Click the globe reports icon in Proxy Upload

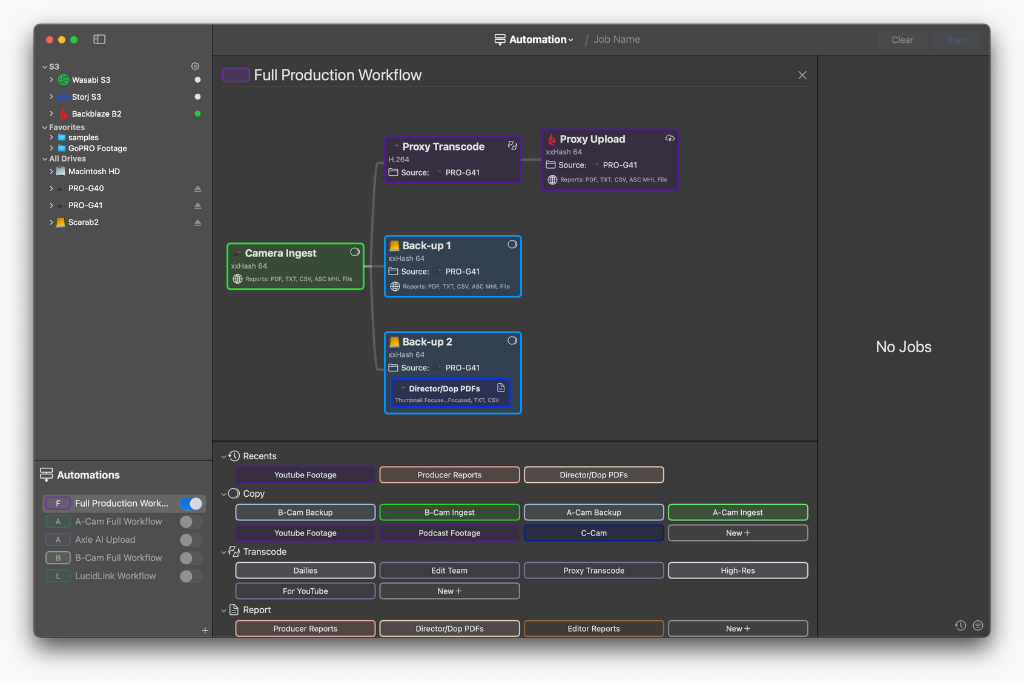coord(552,180)
